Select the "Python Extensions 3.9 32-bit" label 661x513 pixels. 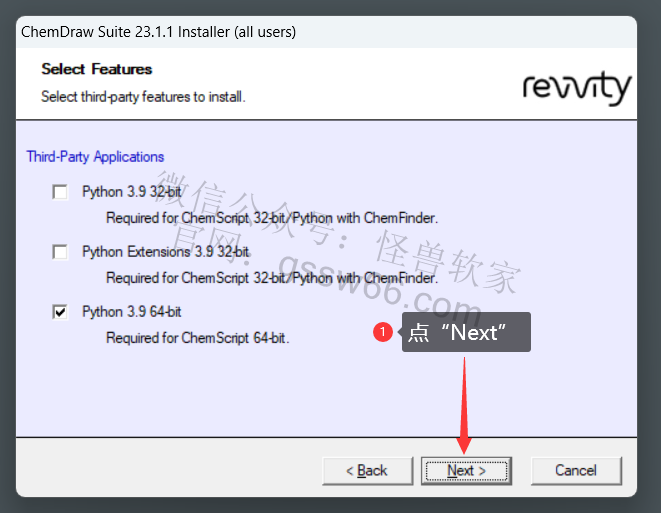tap(166, 252)
